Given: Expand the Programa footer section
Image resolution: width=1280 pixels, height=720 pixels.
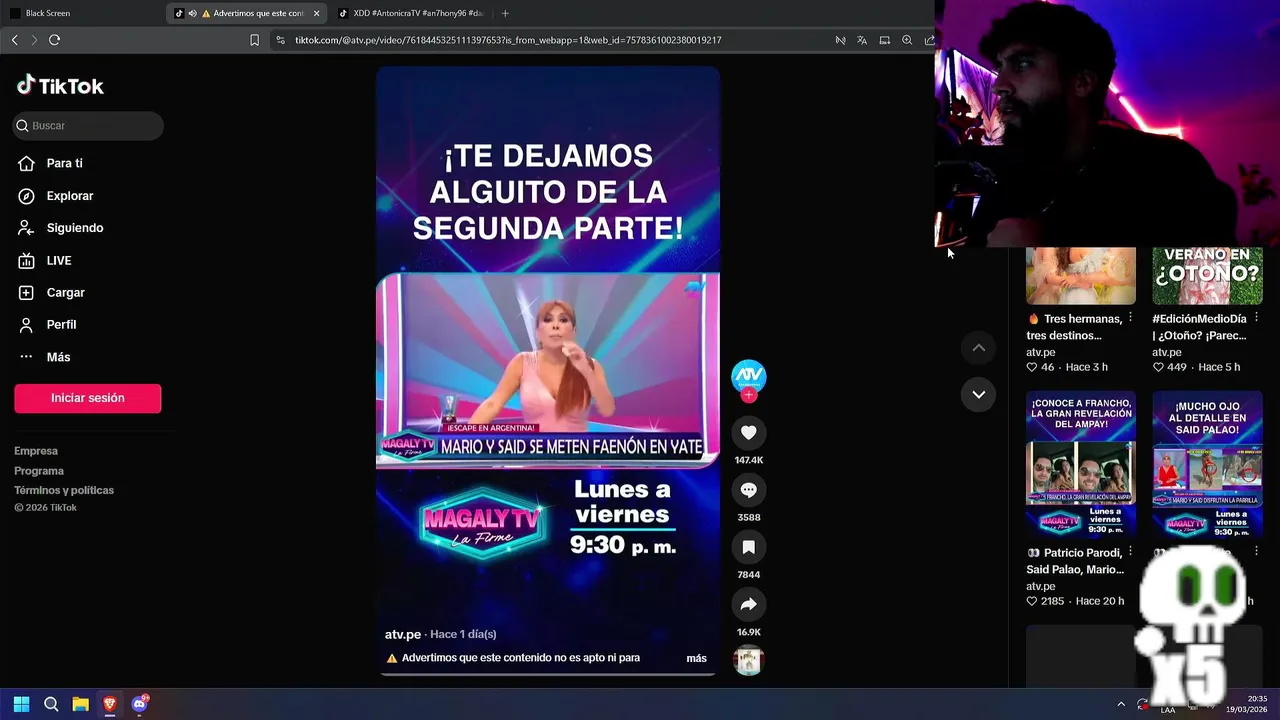Looking at the screenshot, I should click(39, 471).
